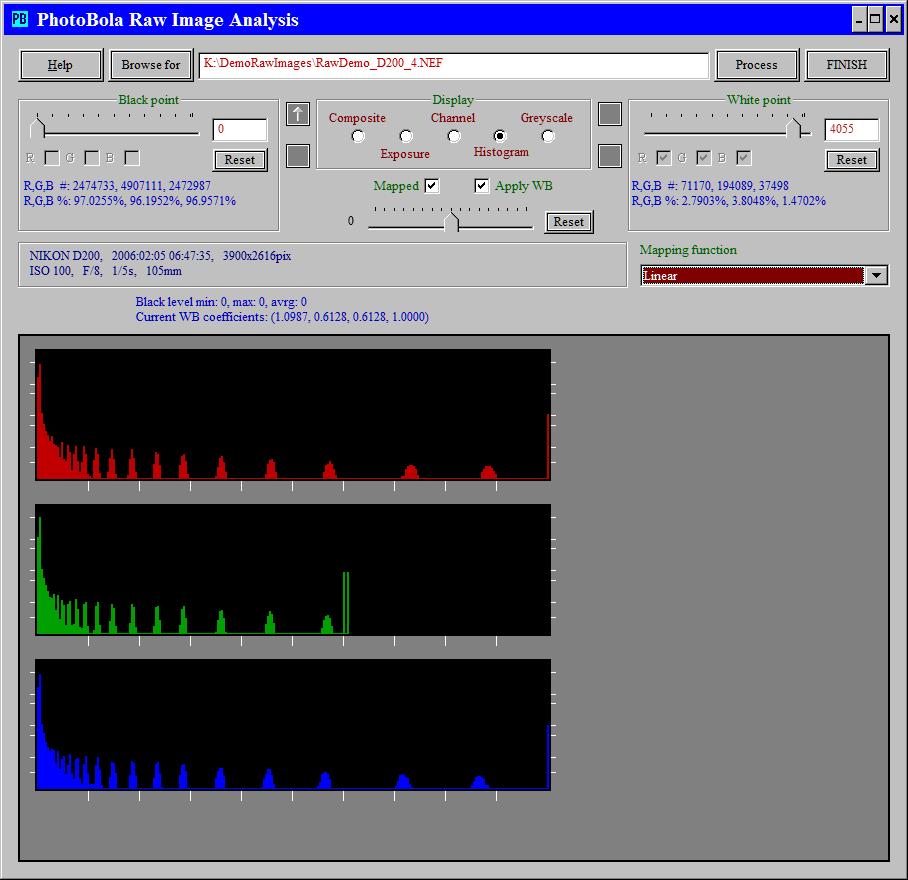Click the lower grey square button beside White point
Viewport: 908px width, 880px height.
[610, 156]
